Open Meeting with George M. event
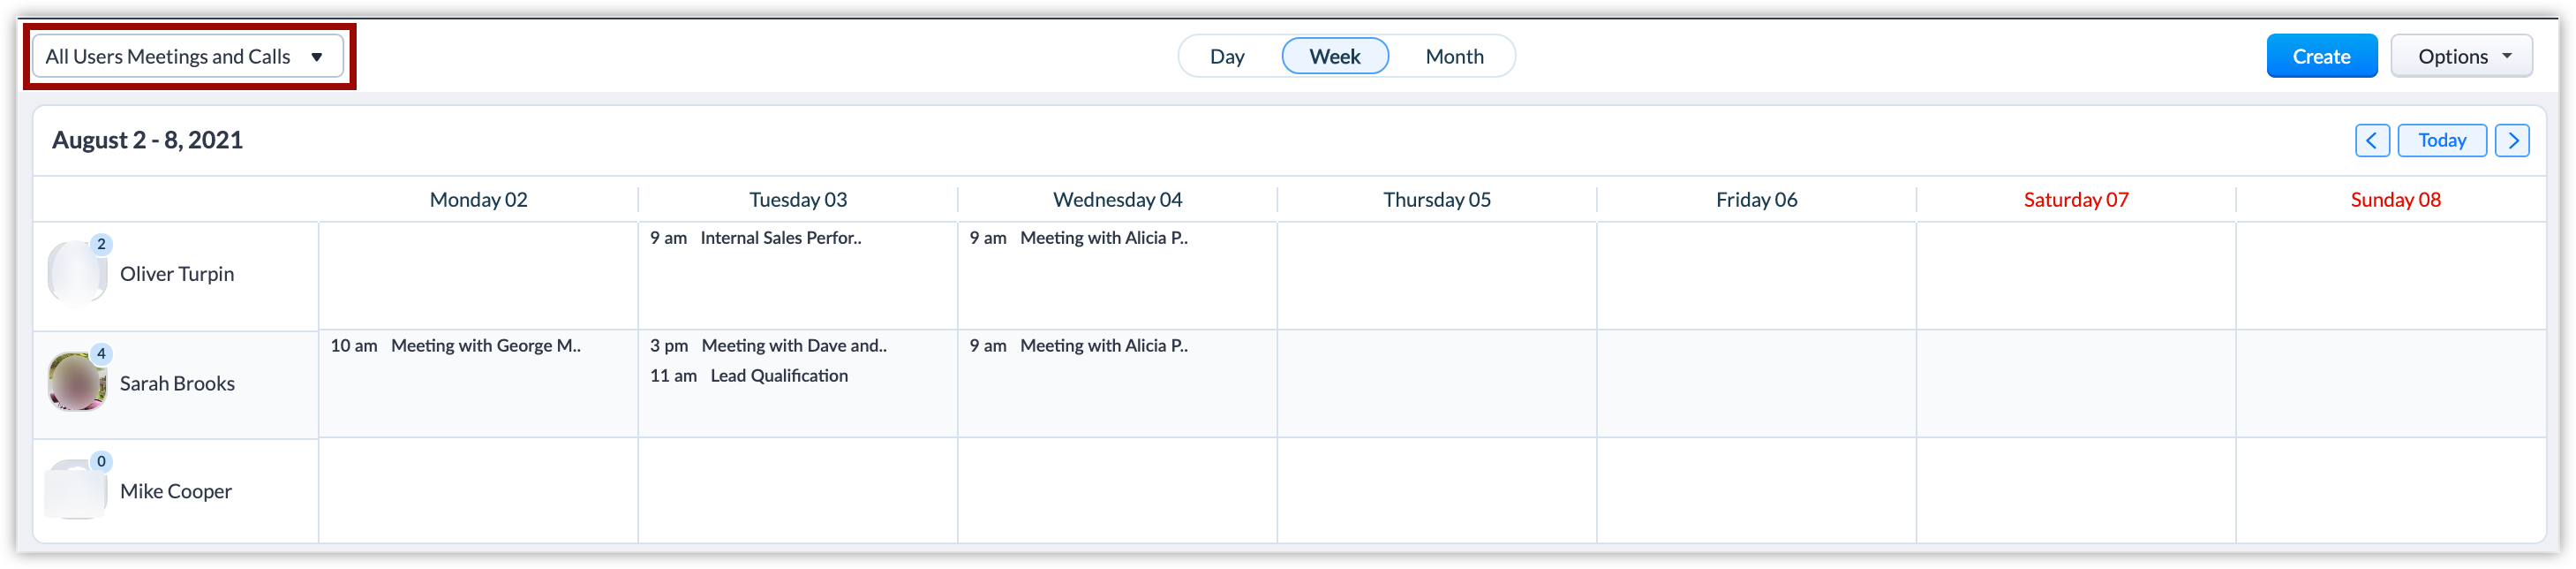The height and width of the screenshot is (569, 2576). tap(485, 346)
